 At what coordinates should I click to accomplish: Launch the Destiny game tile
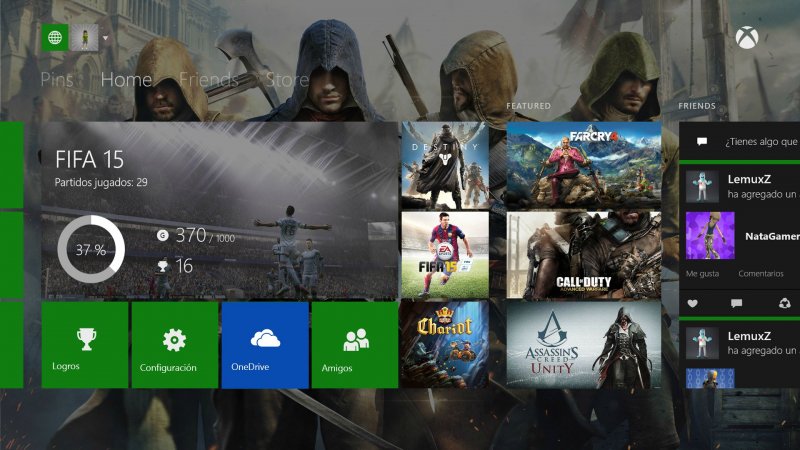445,165
